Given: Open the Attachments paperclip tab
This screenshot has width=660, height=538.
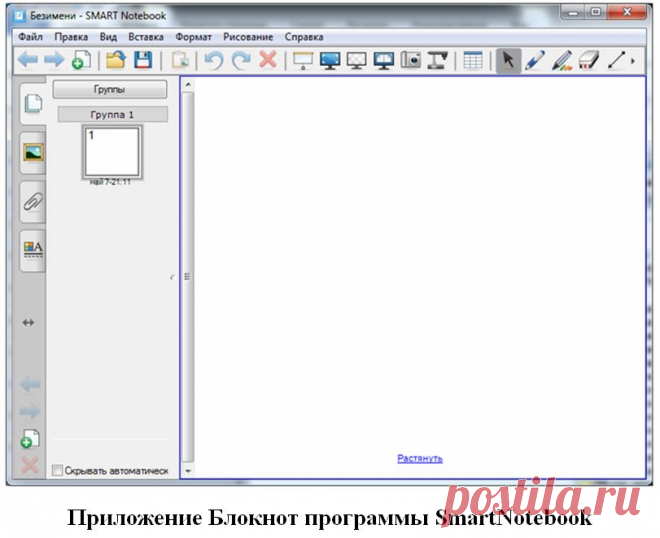Looking at the screenshot, I should coord(33,202).
